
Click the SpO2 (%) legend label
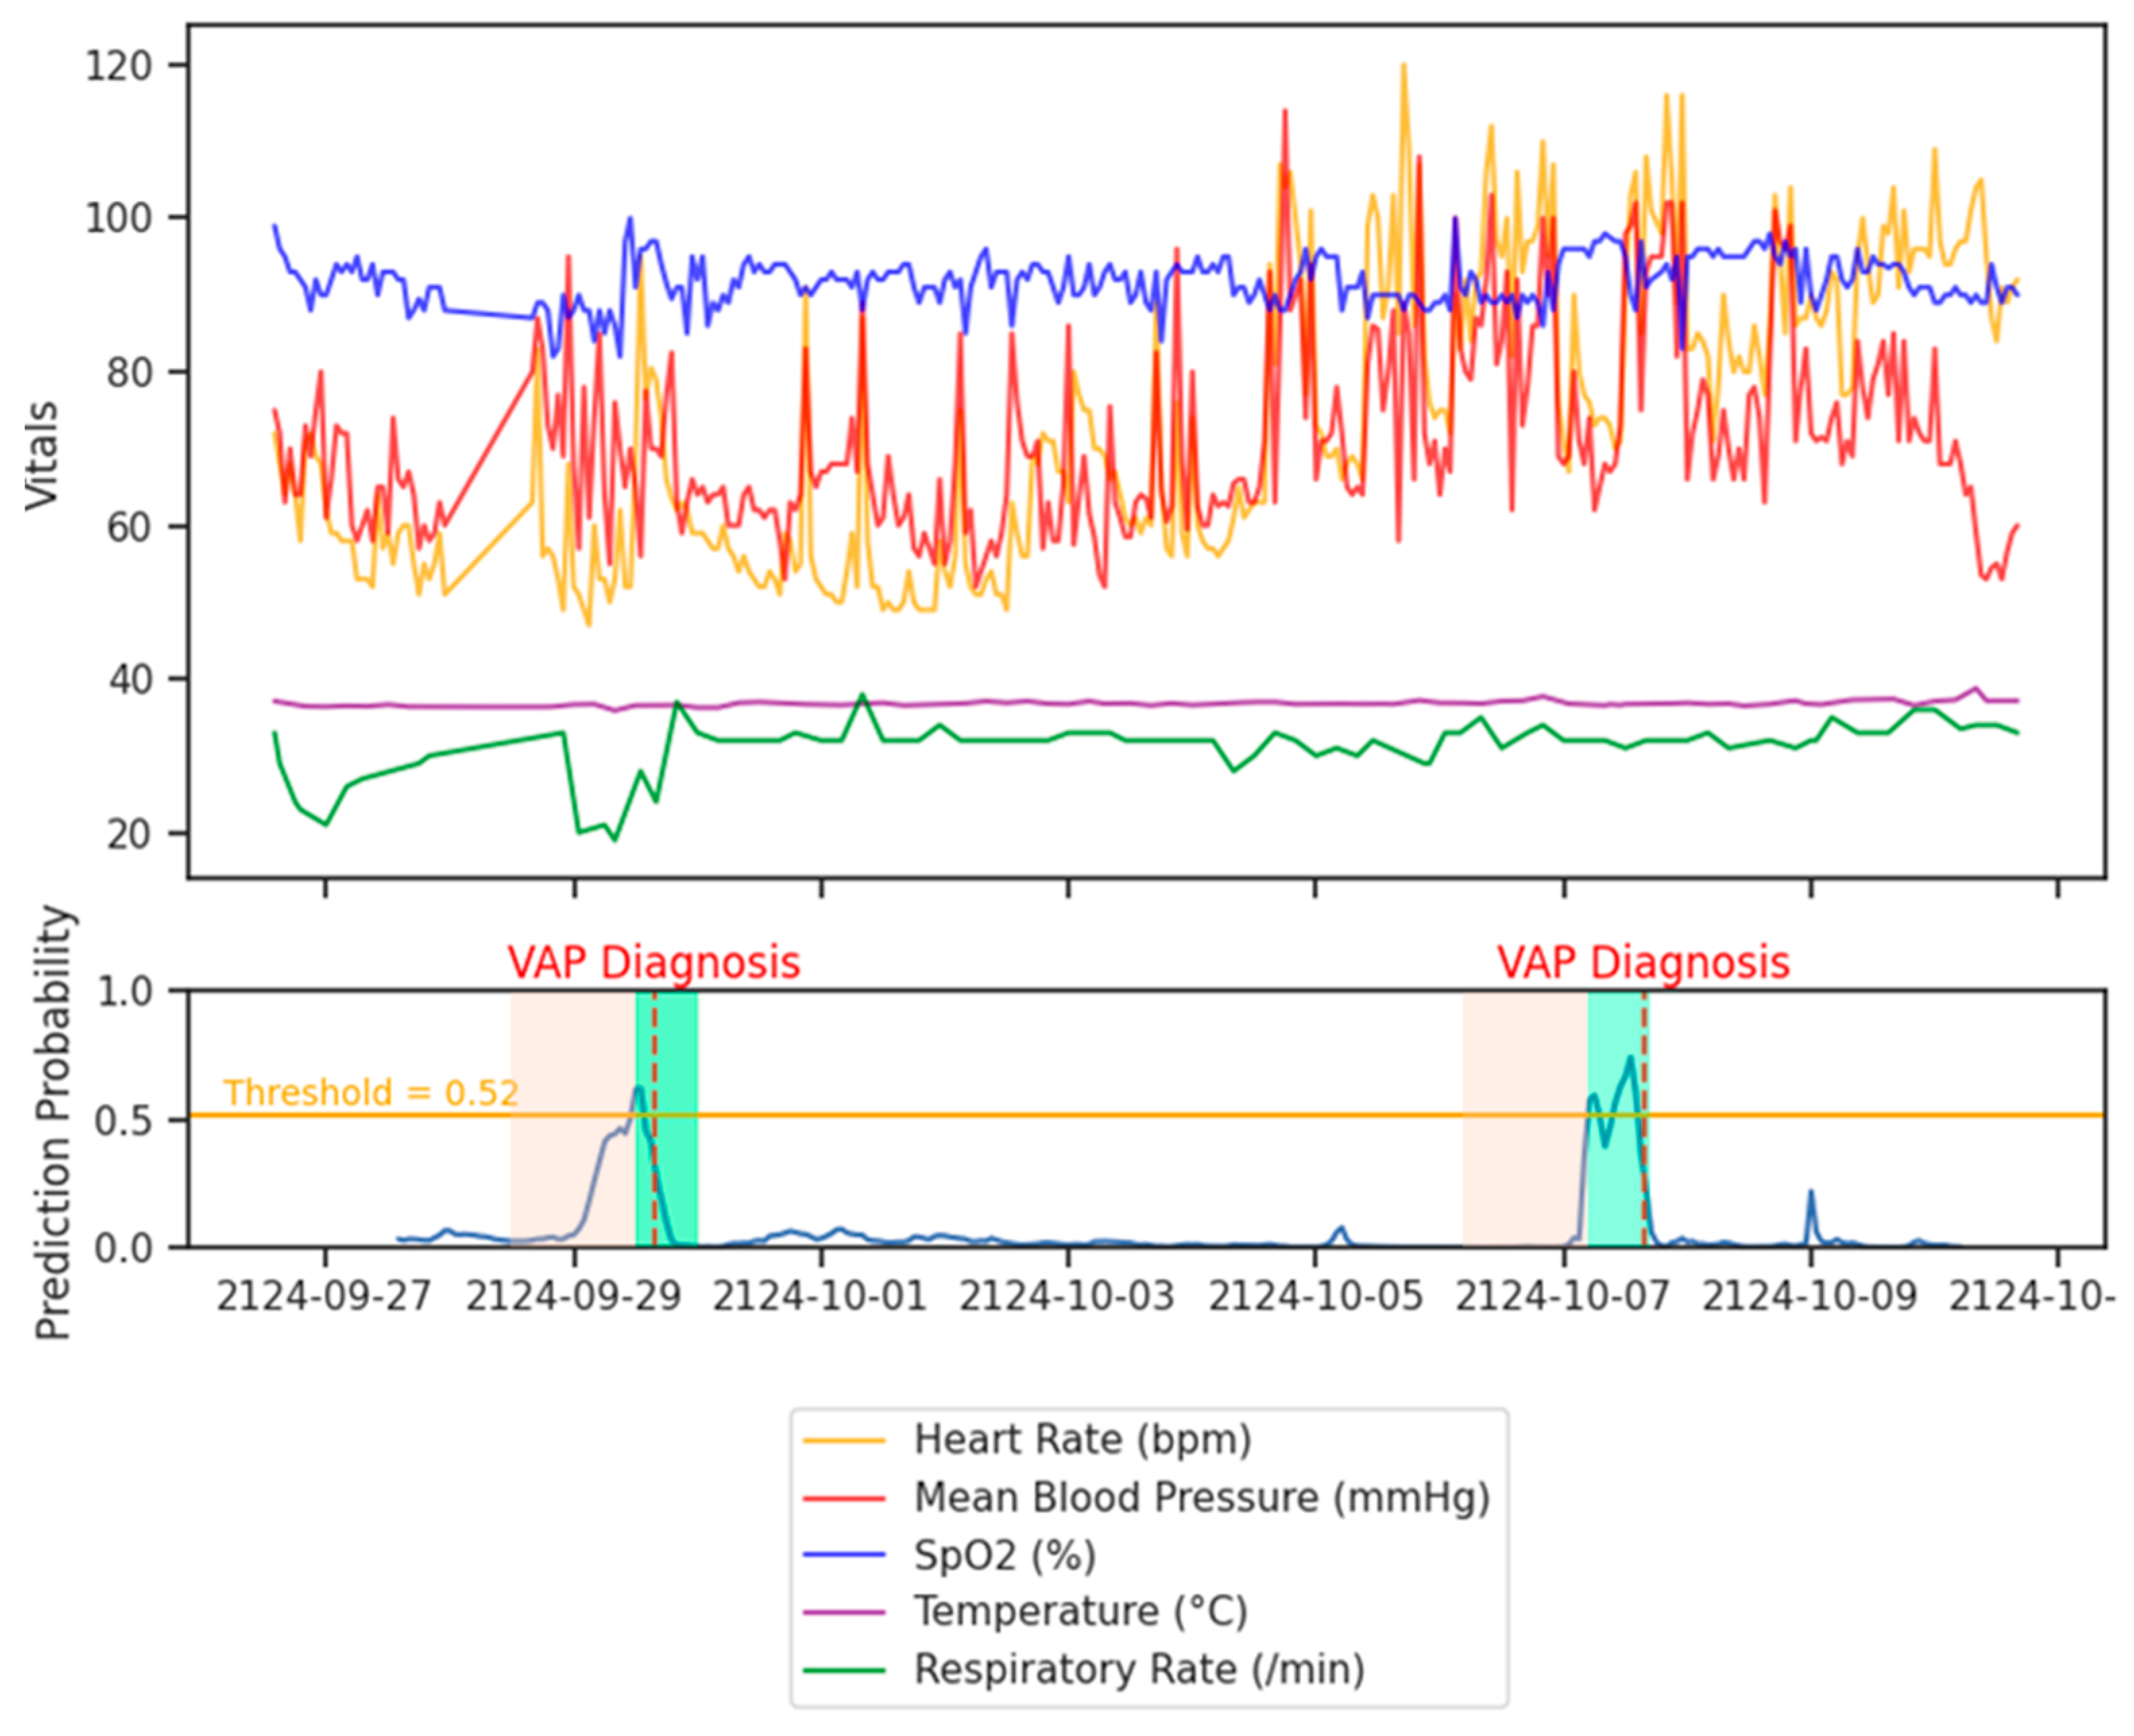[x=1005, y=1555]
